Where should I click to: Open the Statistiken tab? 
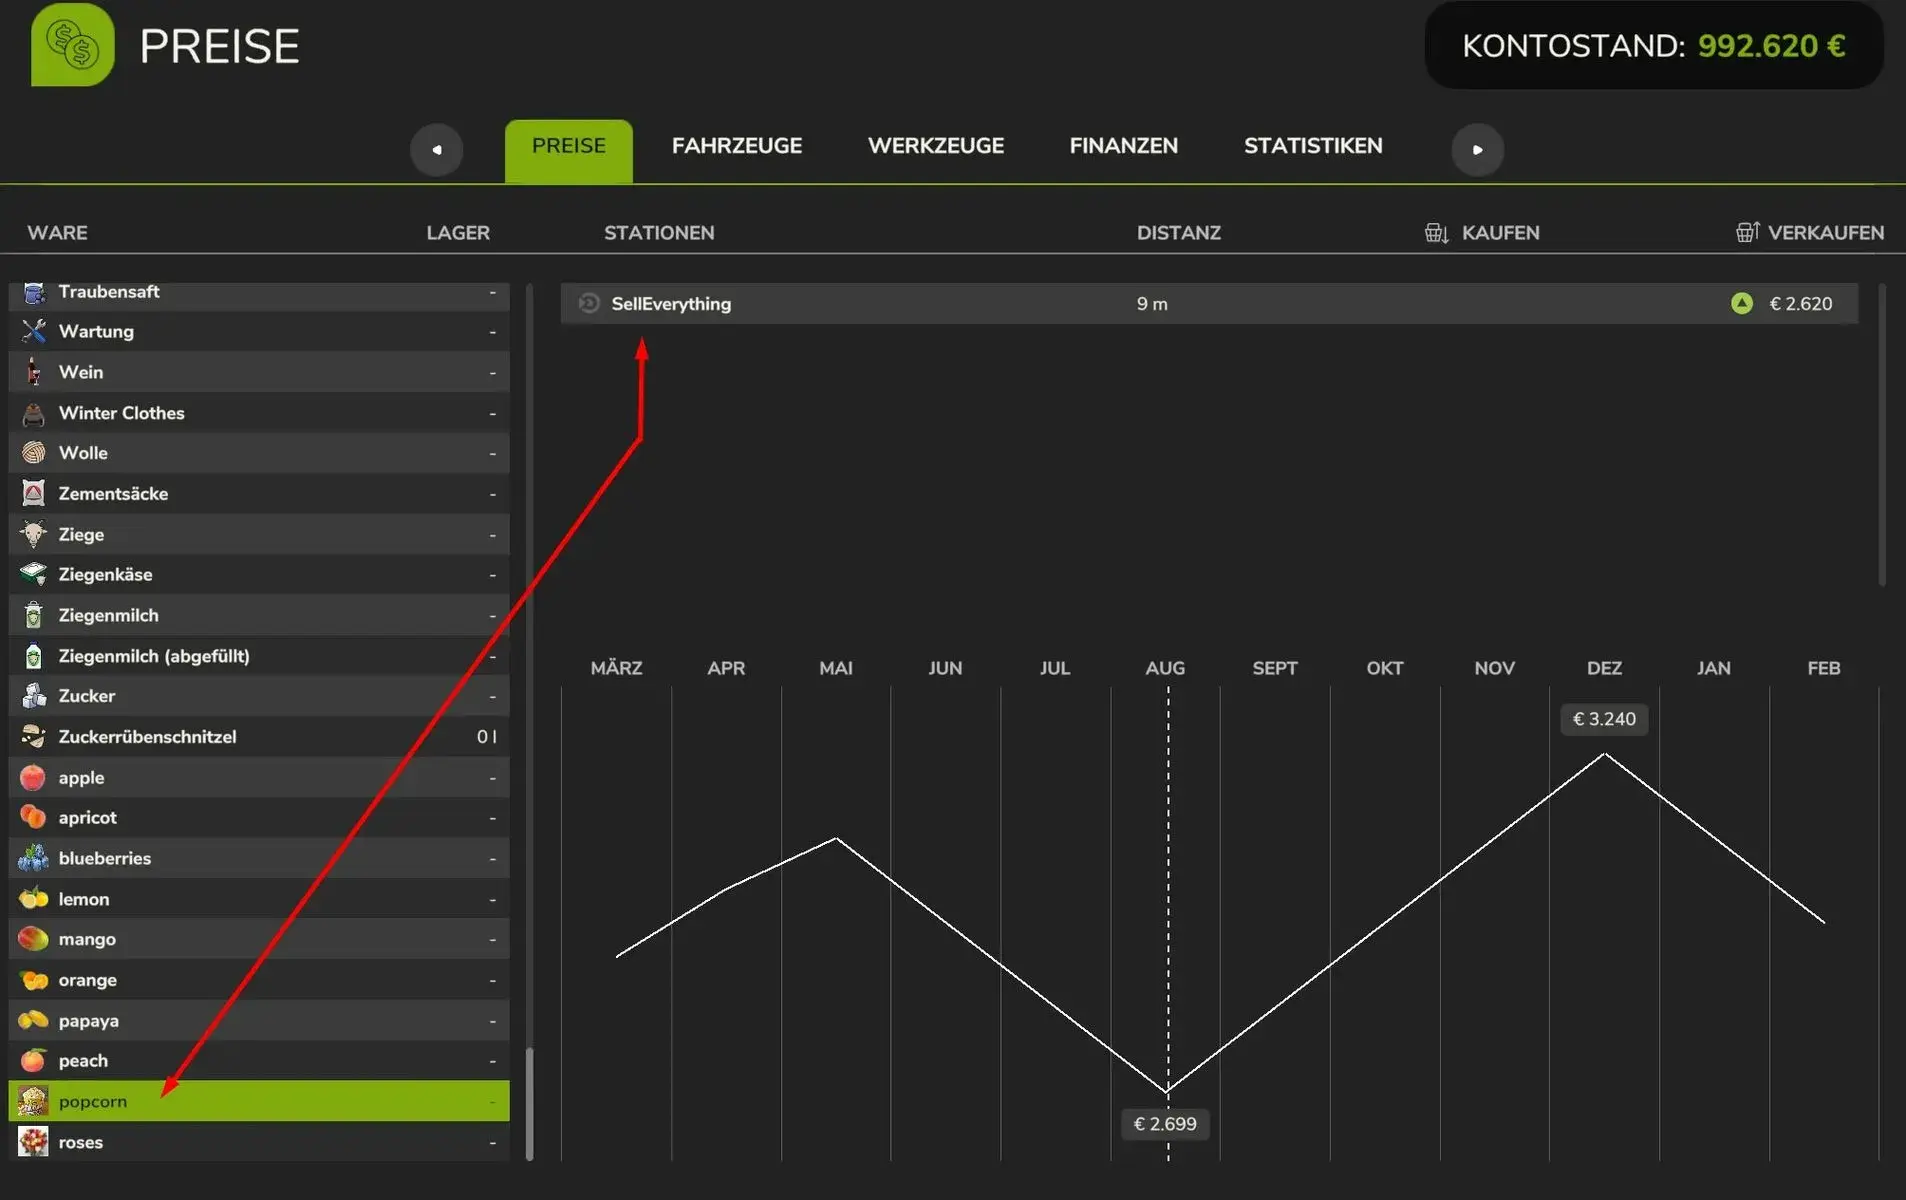coord(1312,146)
